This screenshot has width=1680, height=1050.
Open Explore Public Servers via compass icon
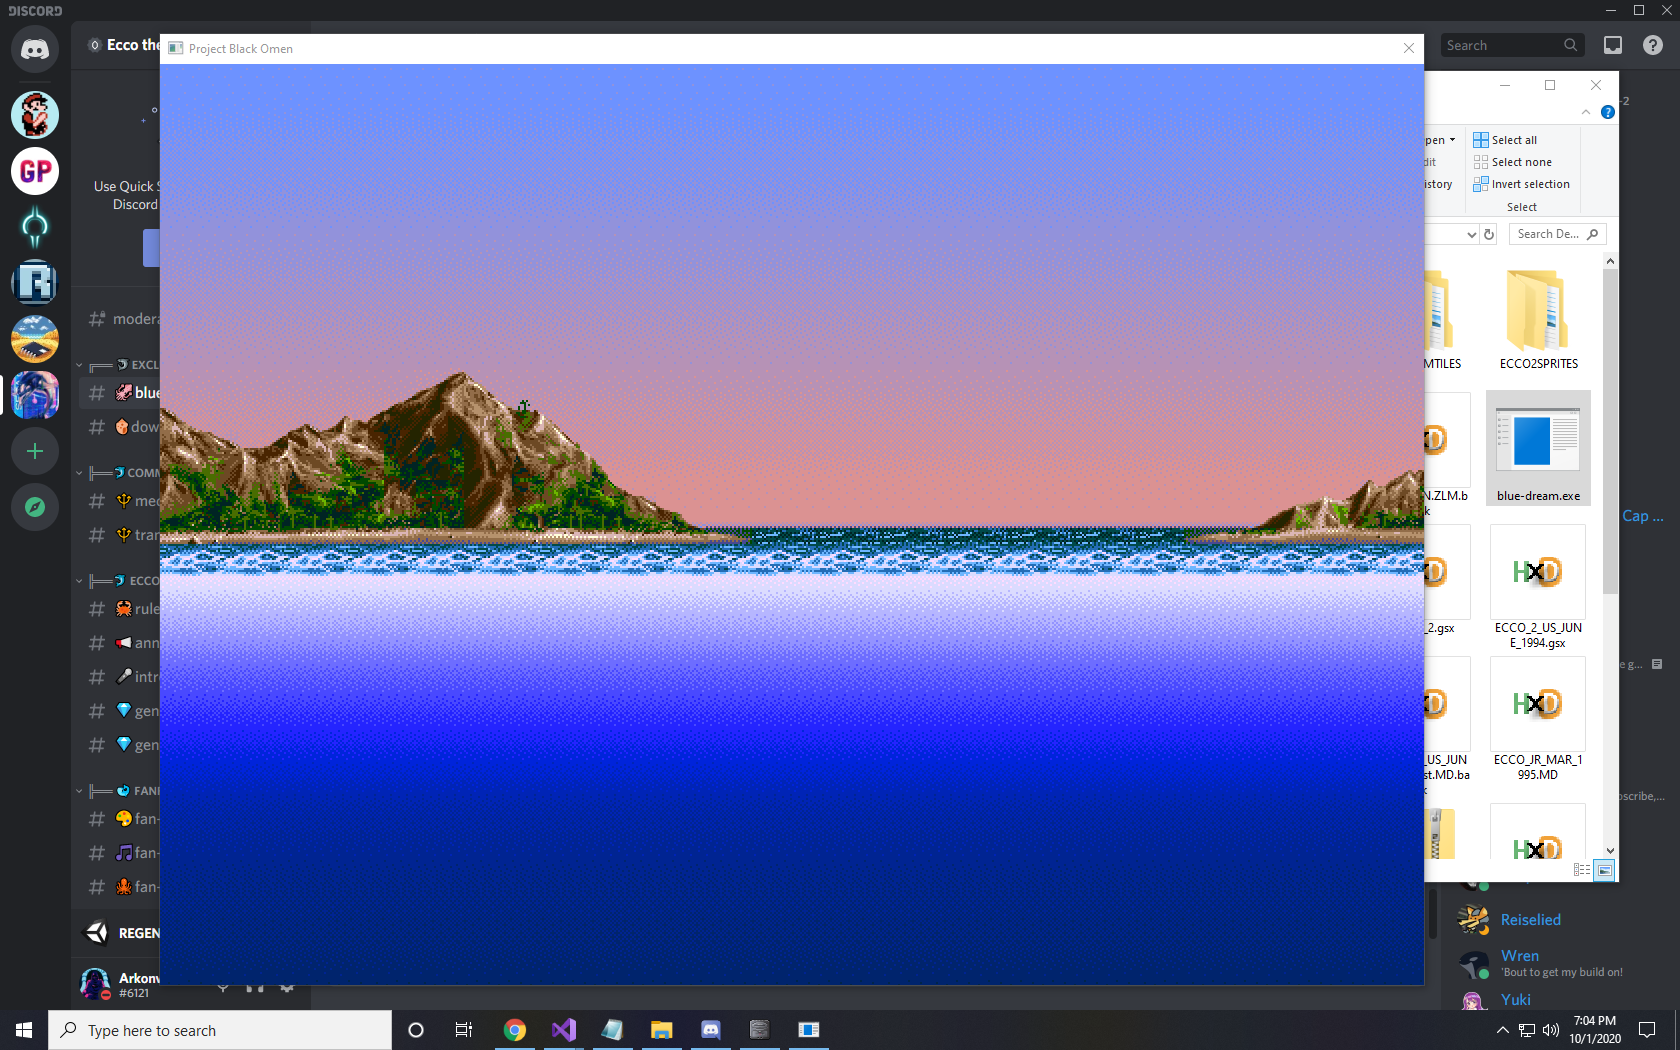(x=35, y=507)
